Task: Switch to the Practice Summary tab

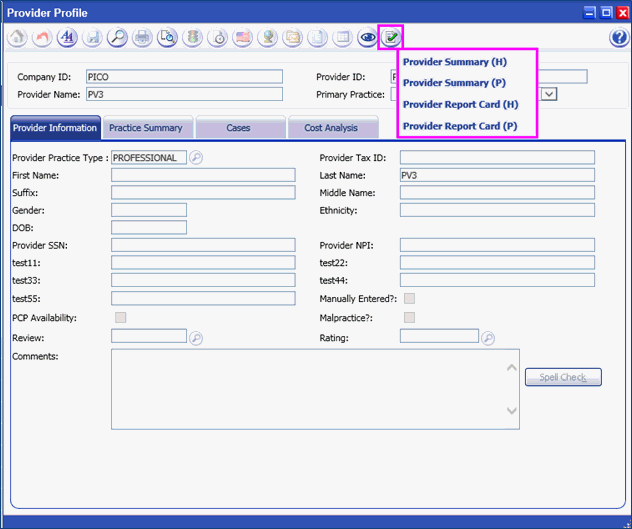Action: tap(146, 128)
